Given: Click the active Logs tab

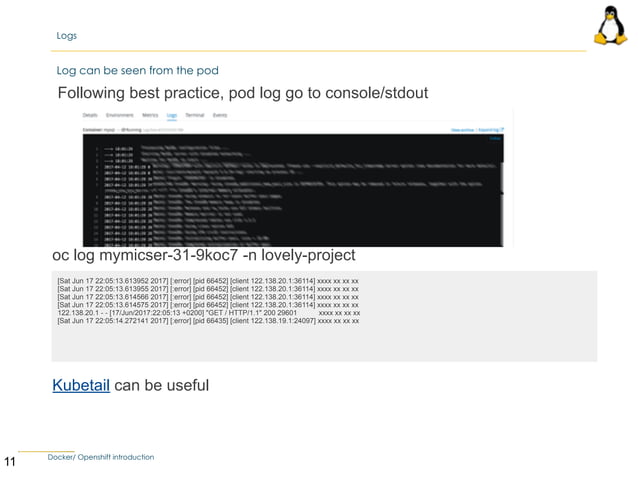Looking at the screenshot, I should (172, 116).
